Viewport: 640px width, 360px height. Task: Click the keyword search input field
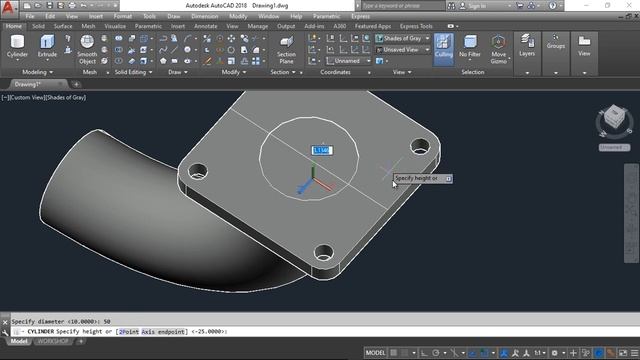pos(403,6)
